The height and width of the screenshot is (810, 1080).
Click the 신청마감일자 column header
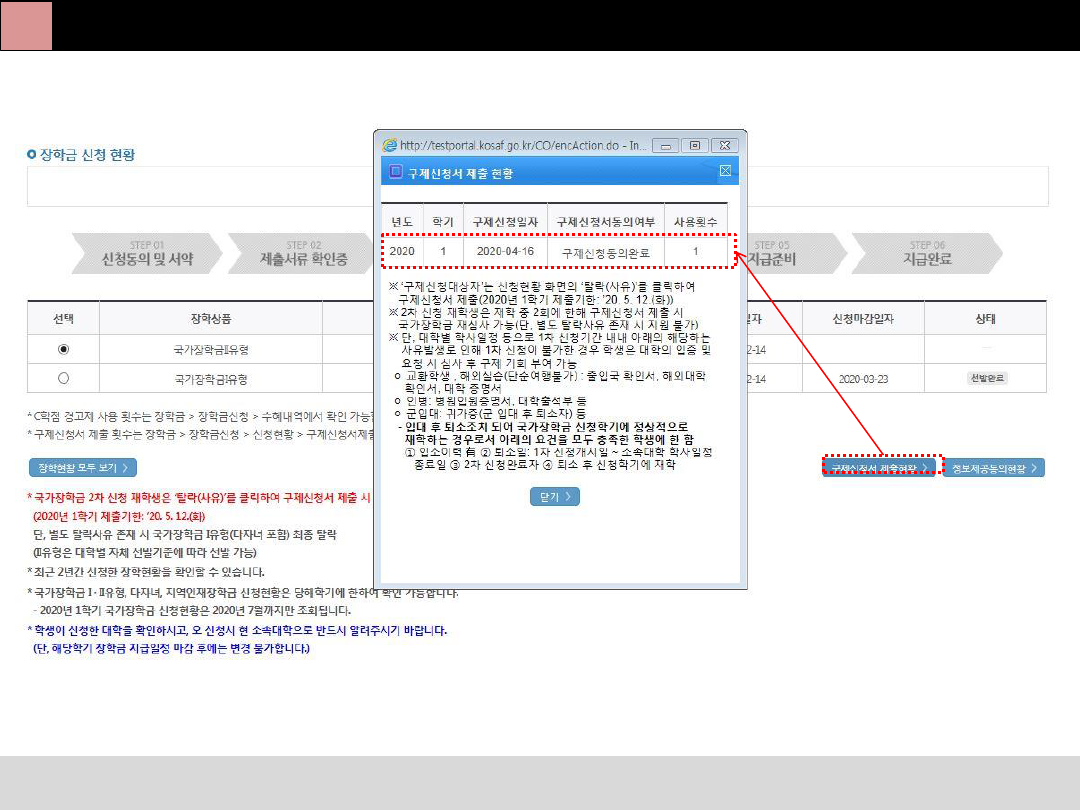(x=862, y=319)
